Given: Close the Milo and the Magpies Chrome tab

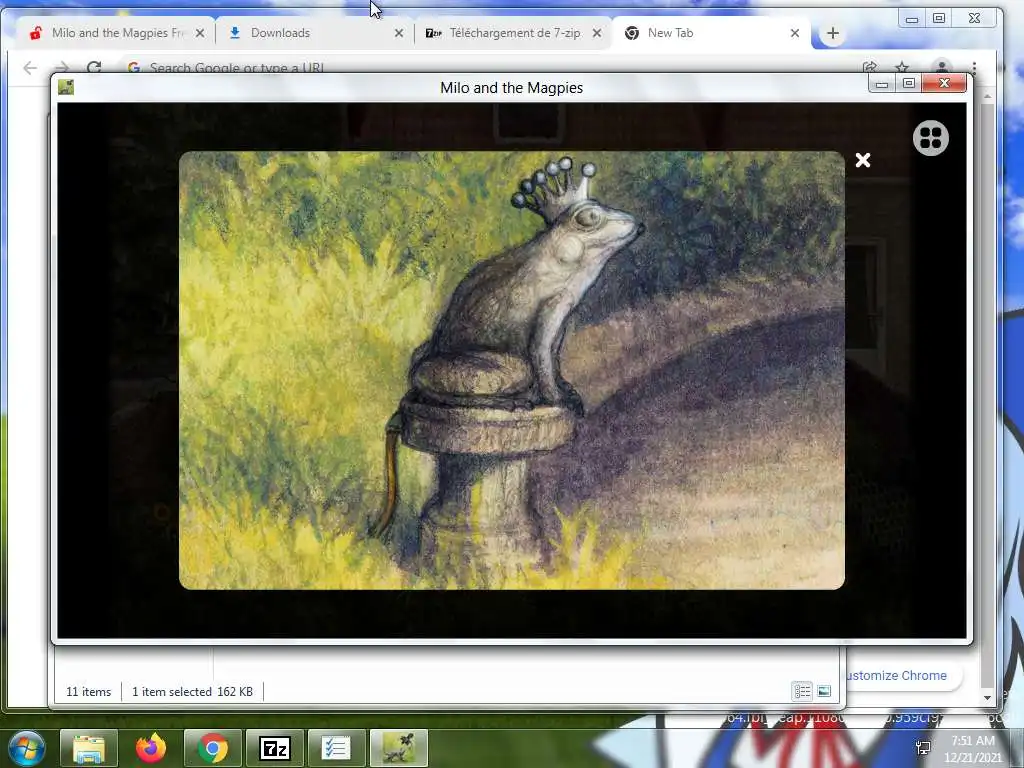Looking at the screenshot, I should (x=200, y=33).
